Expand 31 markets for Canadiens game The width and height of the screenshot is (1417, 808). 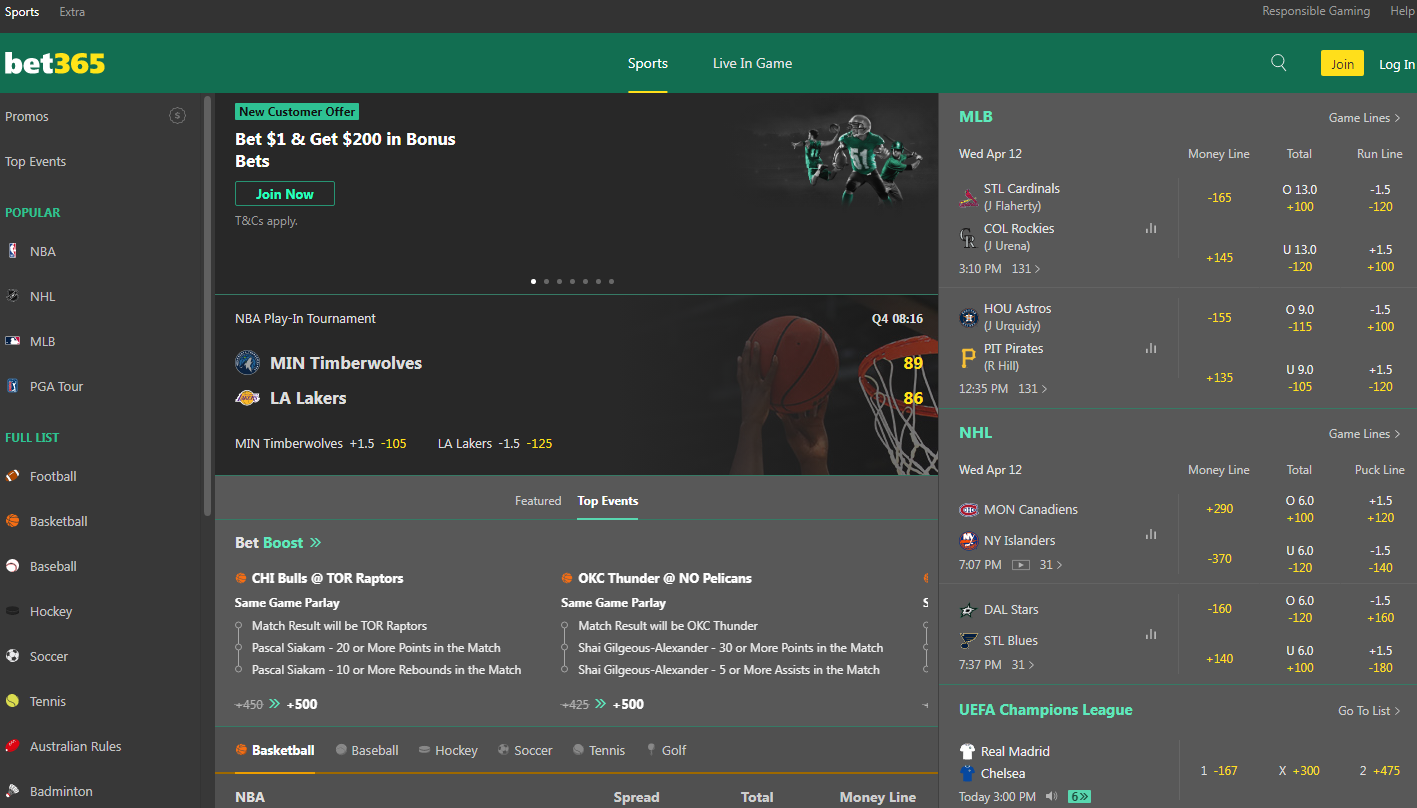coord(1050,565)
